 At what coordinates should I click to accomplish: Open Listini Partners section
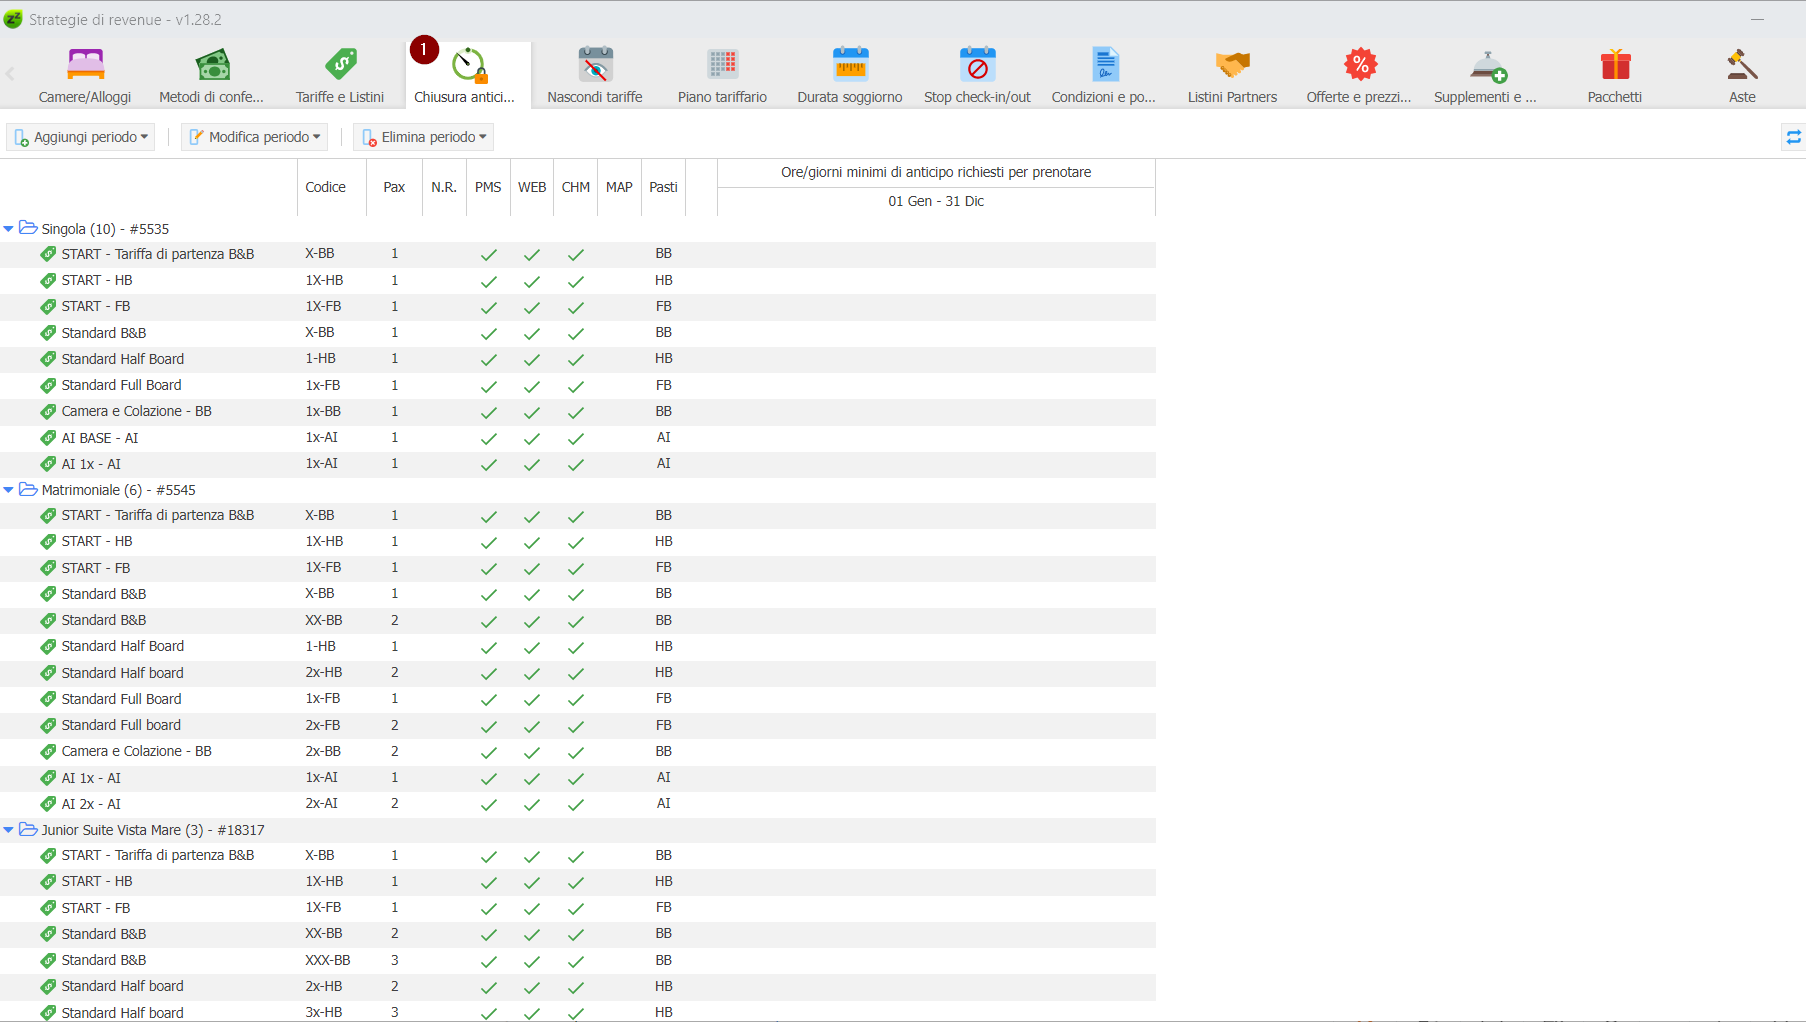pos(1232,76)
